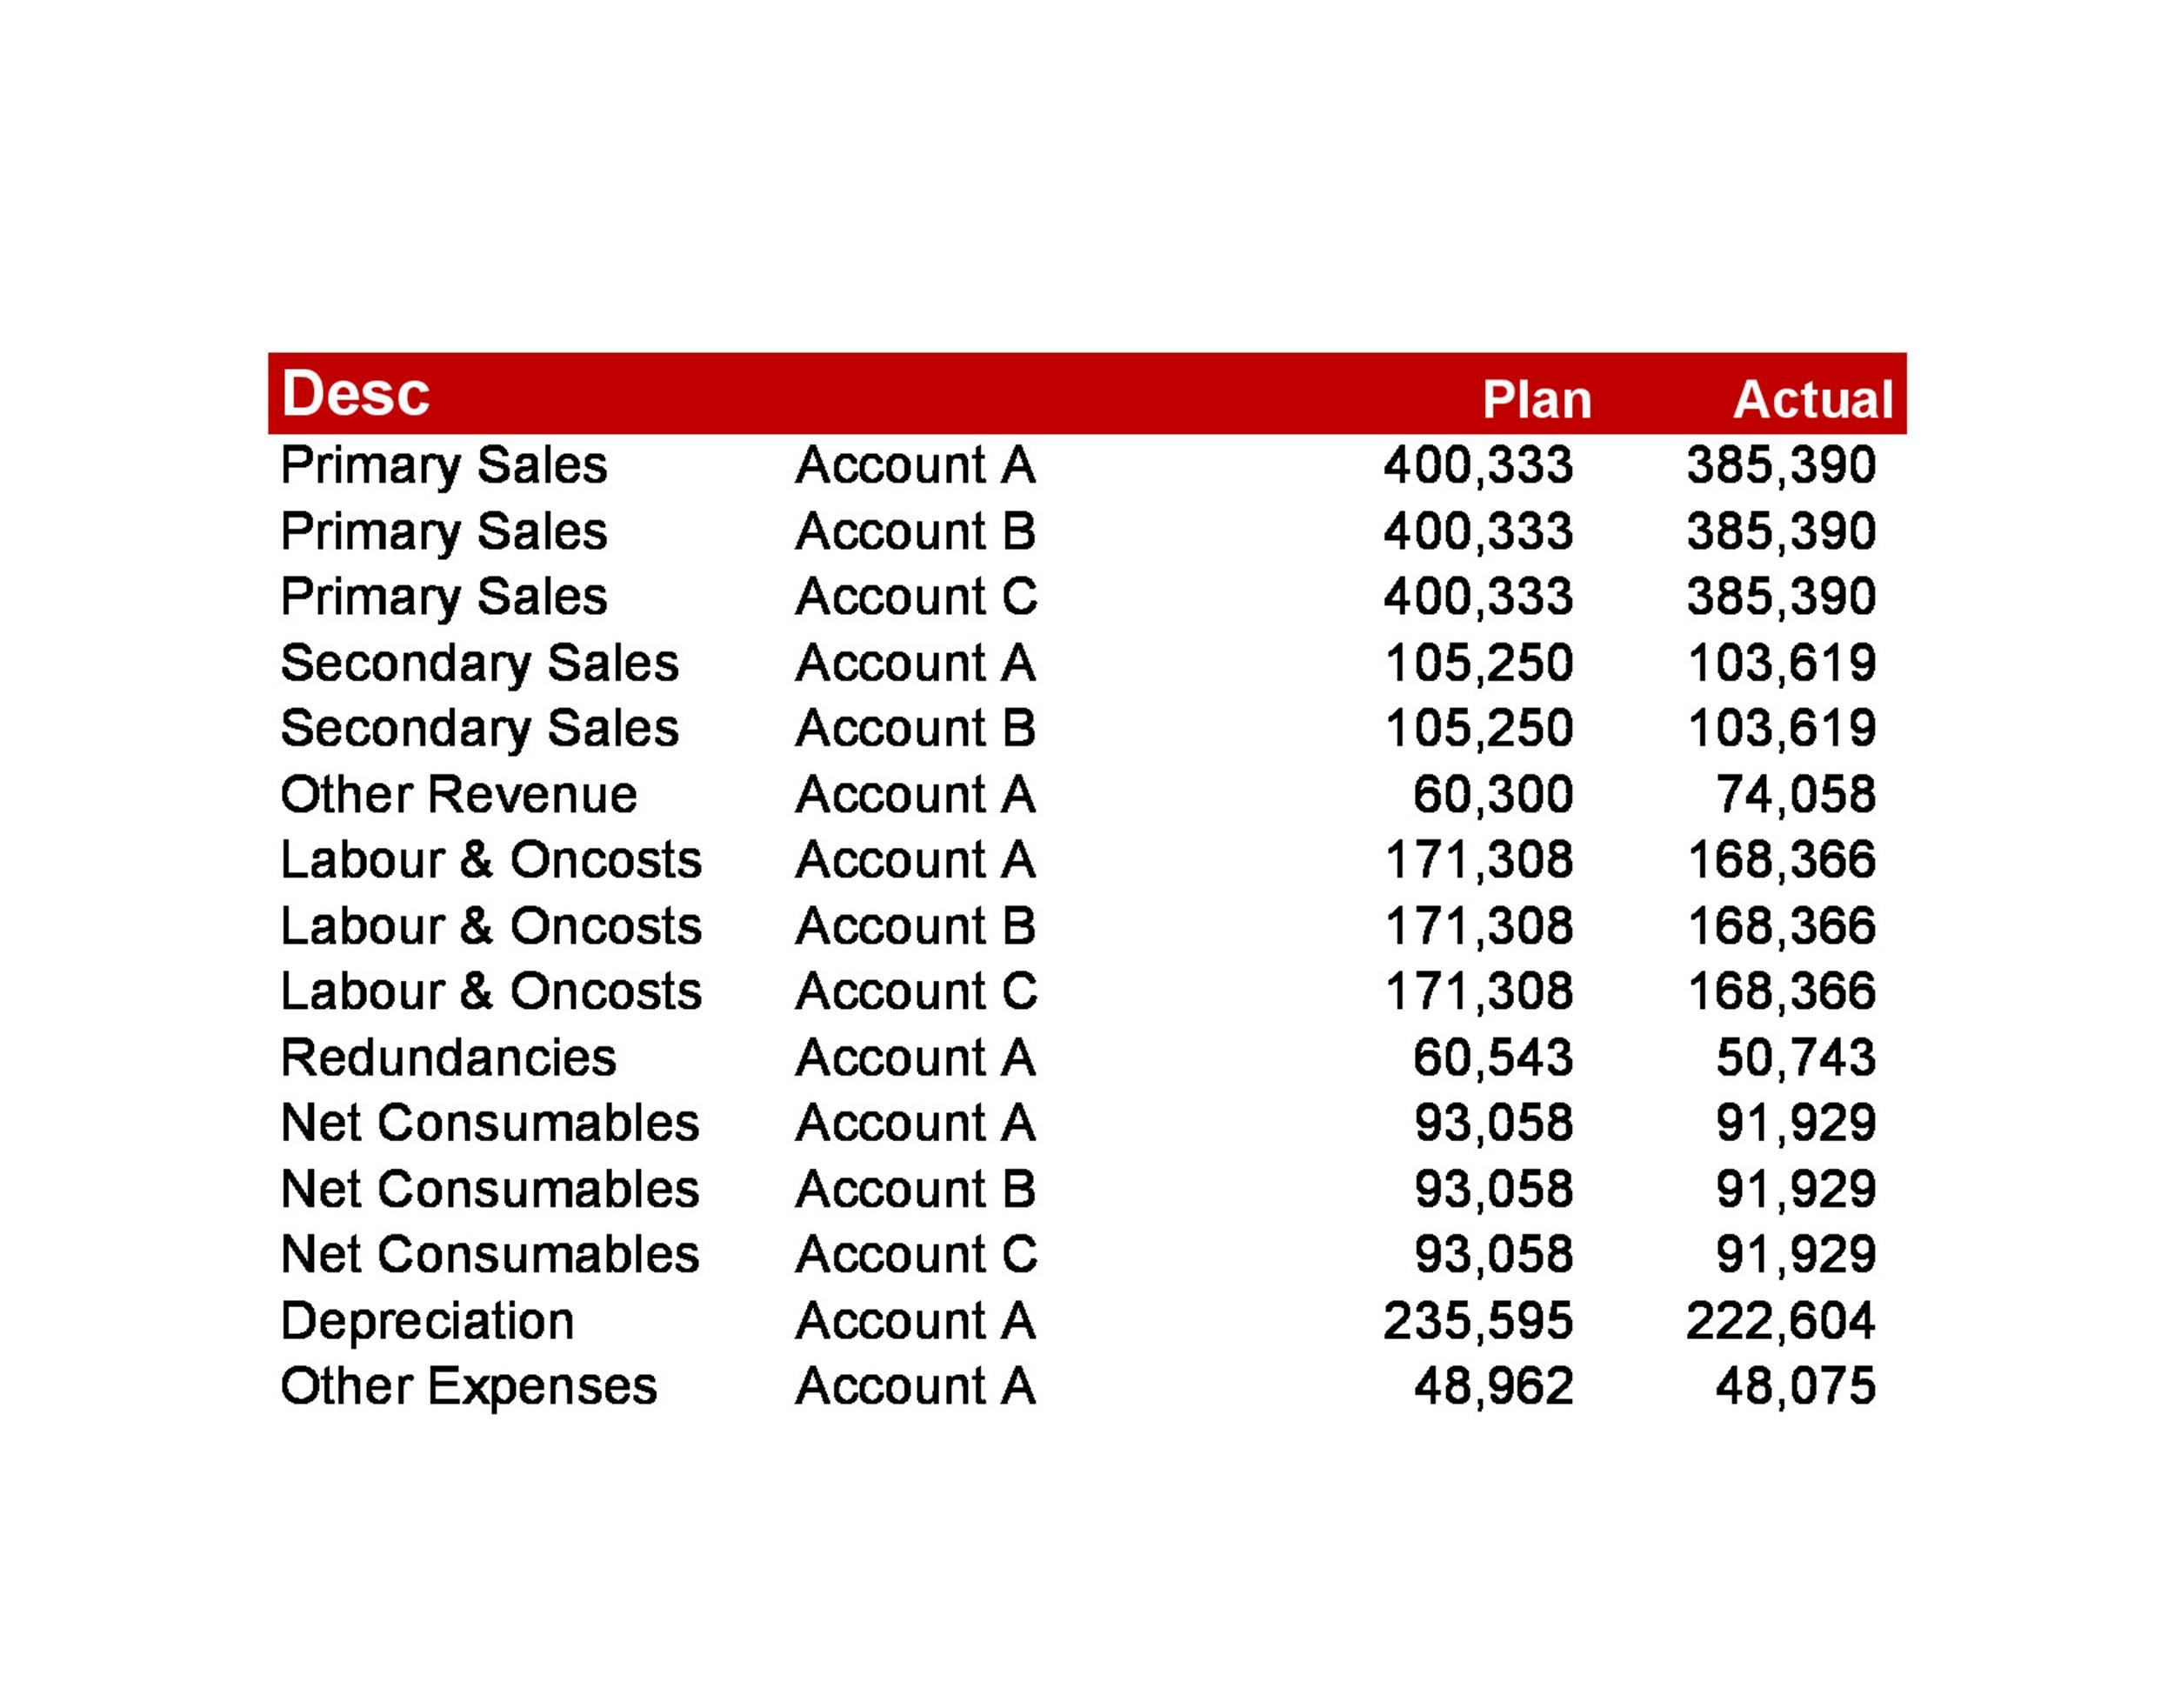Screen dimensions: 2174x1708
Task: Click the Plan column header
Action: [1537, 400]
